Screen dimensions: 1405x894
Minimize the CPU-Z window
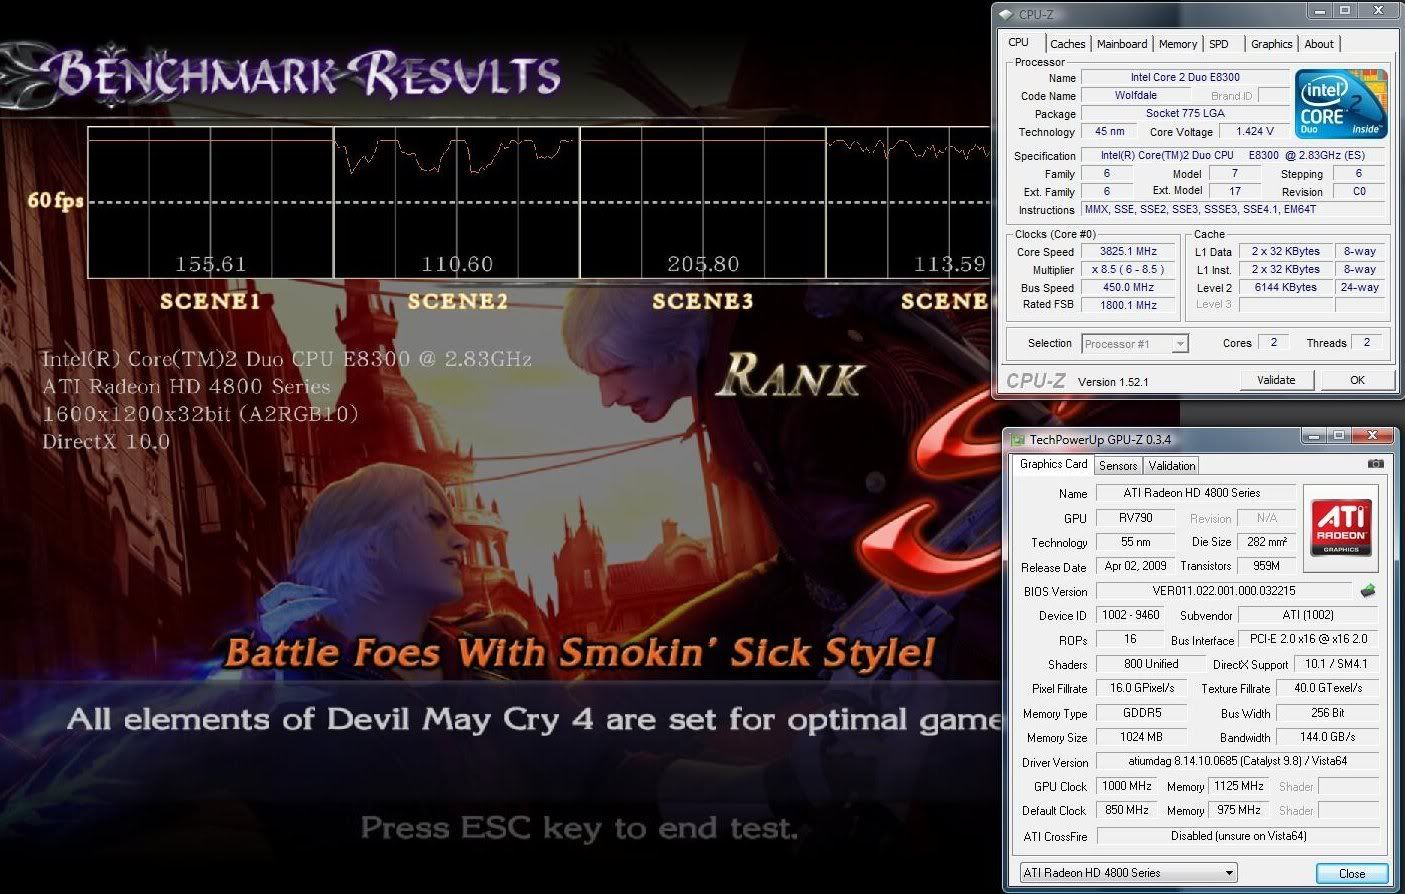pos(1321,11)
